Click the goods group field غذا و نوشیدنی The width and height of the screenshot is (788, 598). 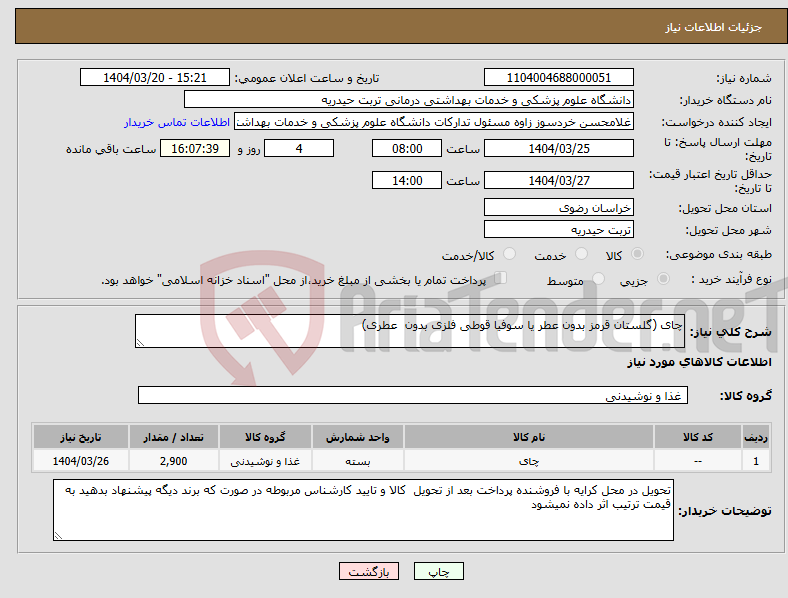pyautogui.click(x=413, y=395)
